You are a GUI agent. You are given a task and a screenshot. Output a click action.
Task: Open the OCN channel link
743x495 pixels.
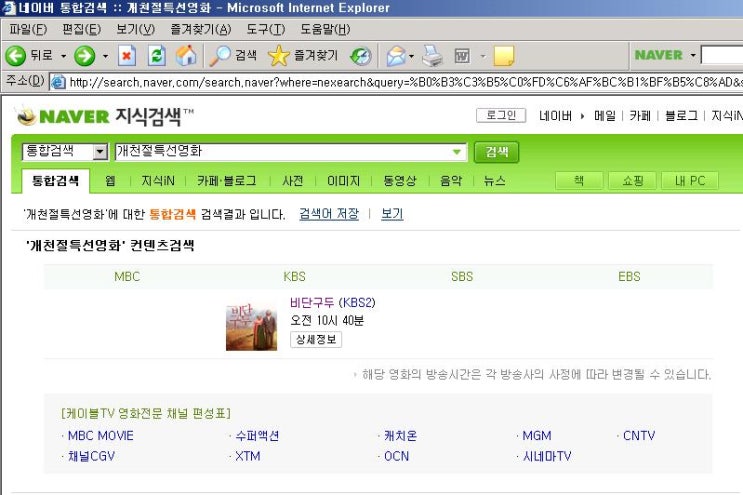click(397, 457)
